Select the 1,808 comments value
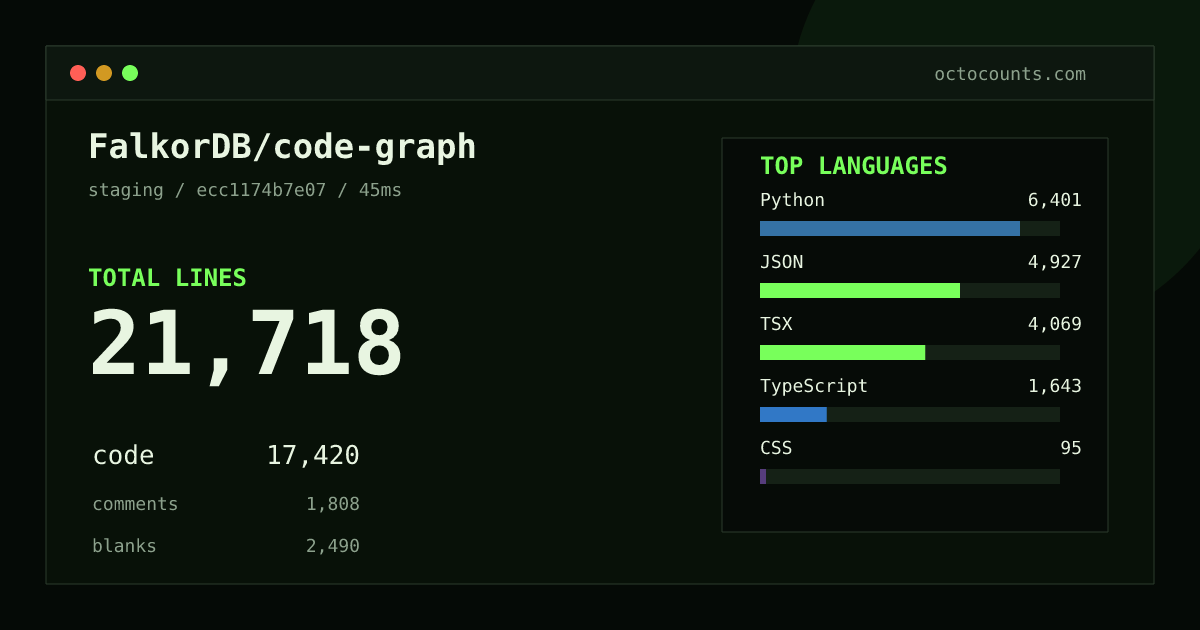1200x630 pixels. [333, 504]
